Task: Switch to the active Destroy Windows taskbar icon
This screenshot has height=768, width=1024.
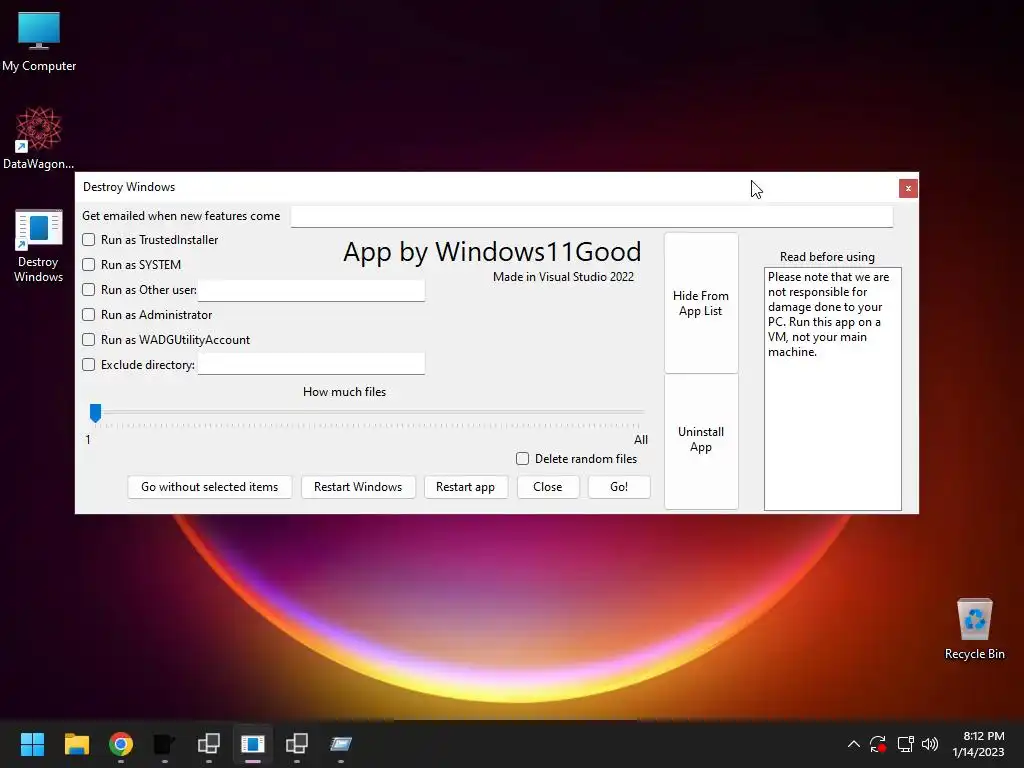Action: coord(253,744)
